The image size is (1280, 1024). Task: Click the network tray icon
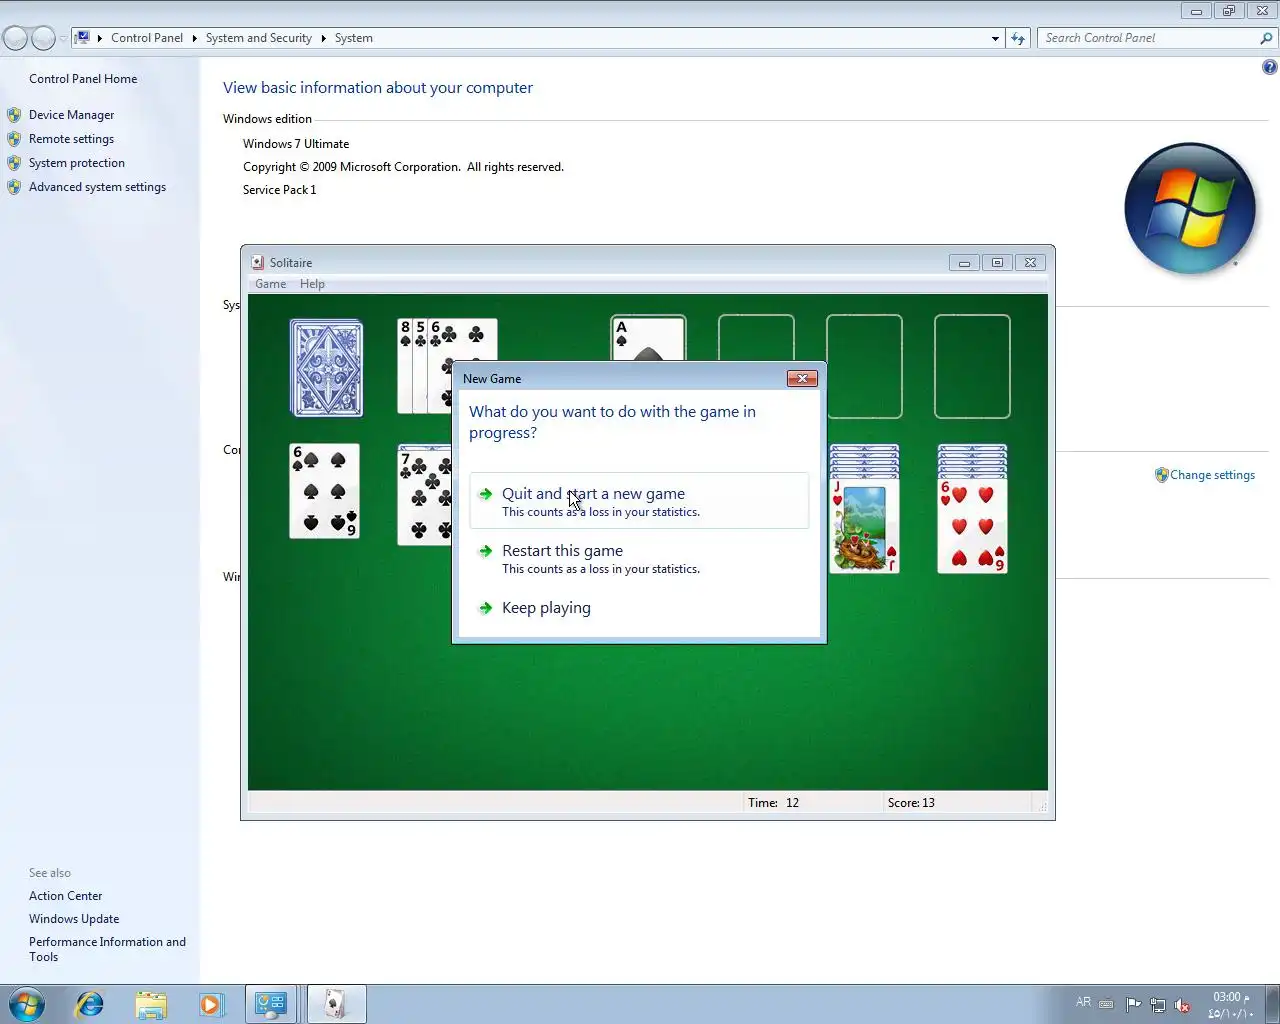click(1158, 1004)
